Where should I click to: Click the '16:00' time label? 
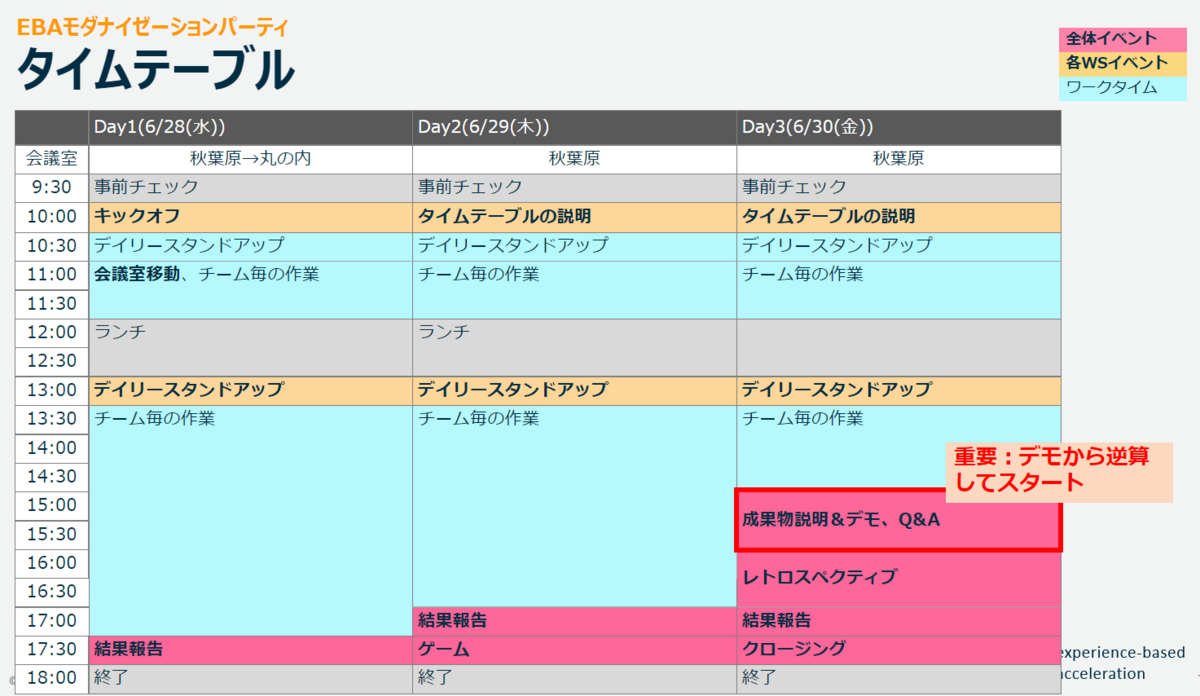(x=52, y=563)
